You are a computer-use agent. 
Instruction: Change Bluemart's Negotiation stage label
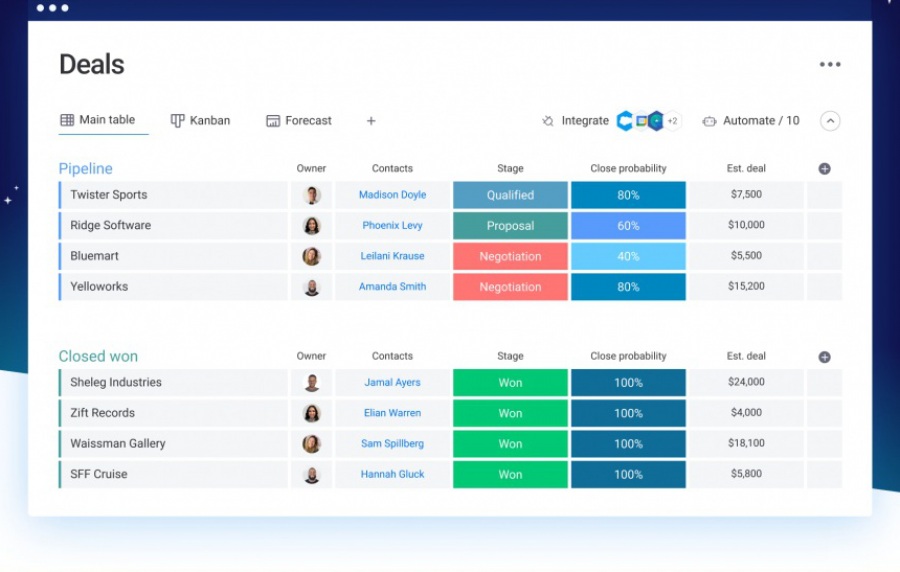click(x=510, y=256)
